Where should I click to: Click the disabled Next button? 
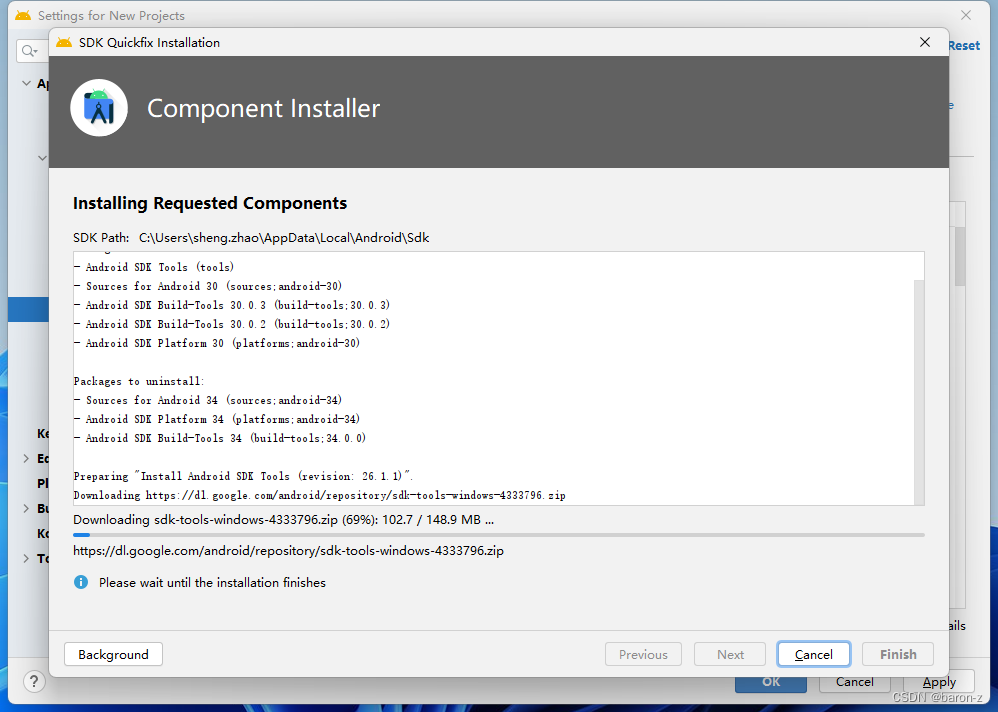pos(730,654)
